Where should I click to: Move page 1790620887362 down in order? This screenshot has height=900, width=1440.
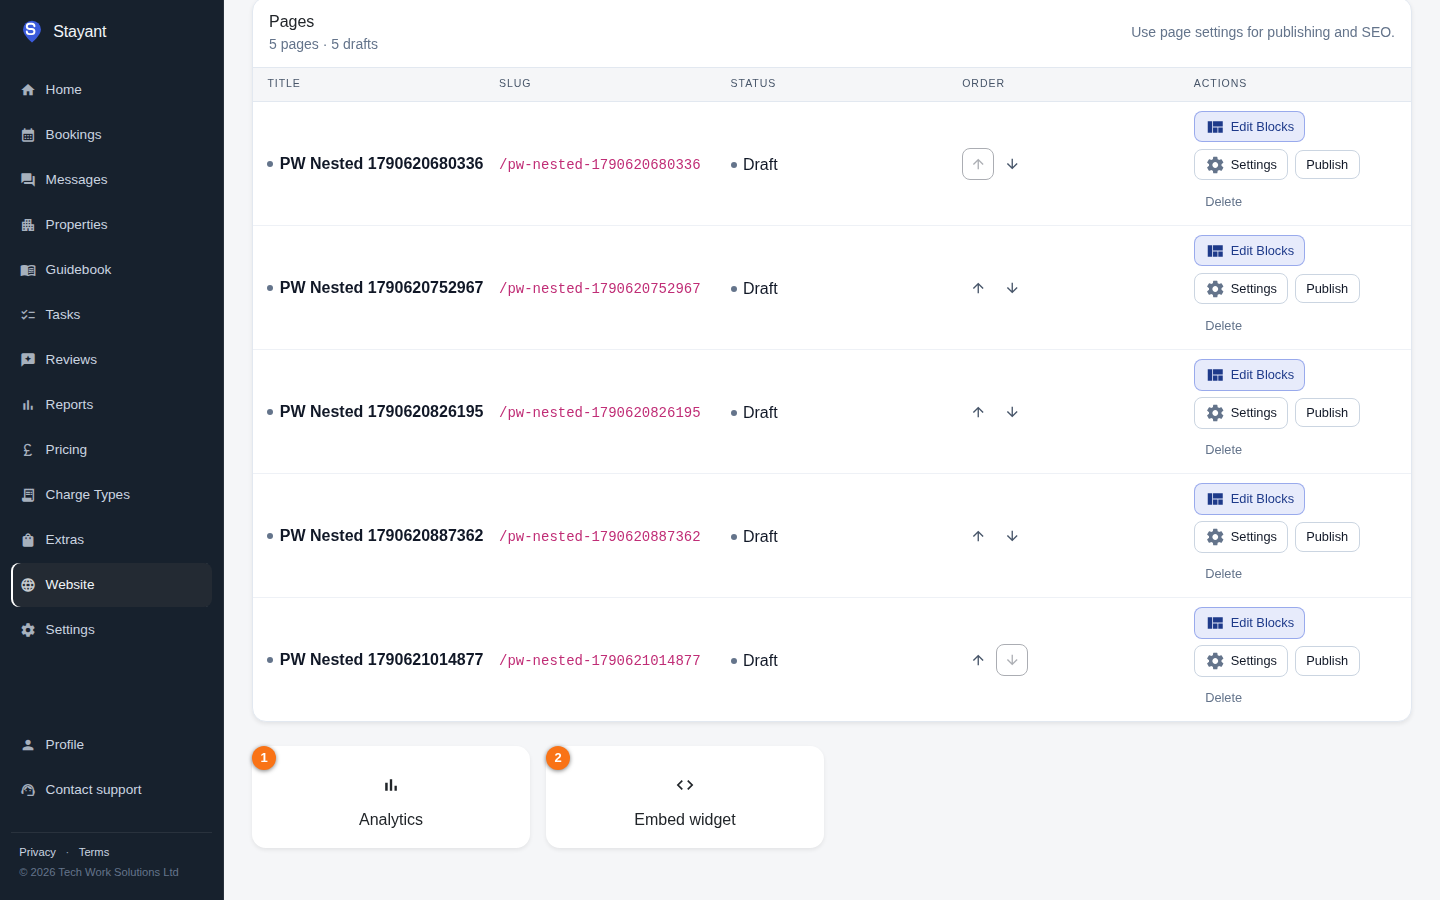point(1012,536)
